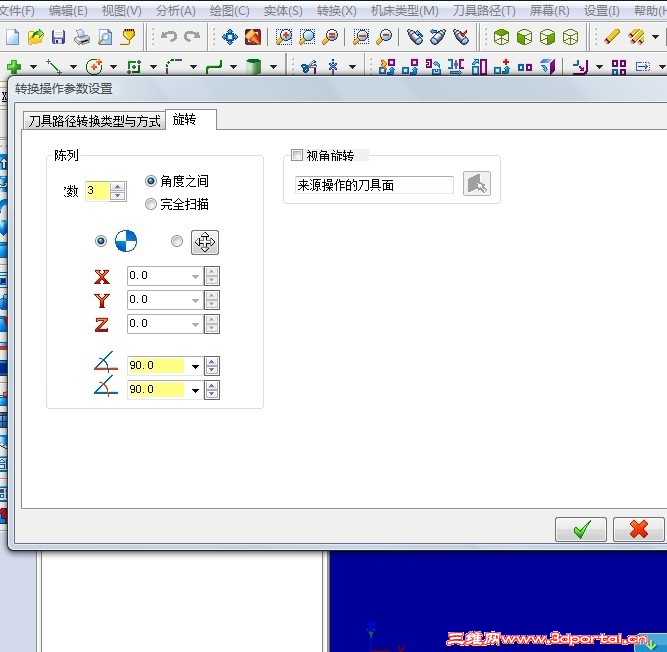The height and width of the screenshot is (652, 667).
Task: Select the line drawing tool icon
Action: point(54,66)
